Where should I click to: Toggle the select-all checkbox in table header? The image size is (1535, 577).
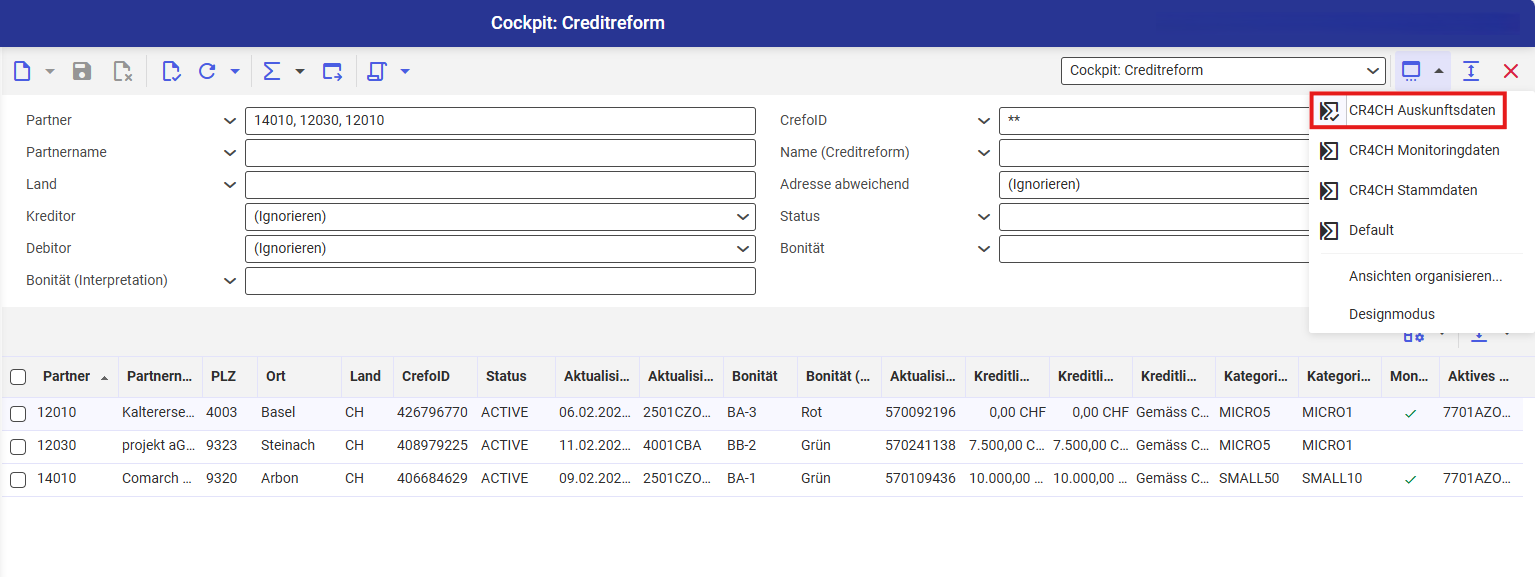[x=18, y=377]
